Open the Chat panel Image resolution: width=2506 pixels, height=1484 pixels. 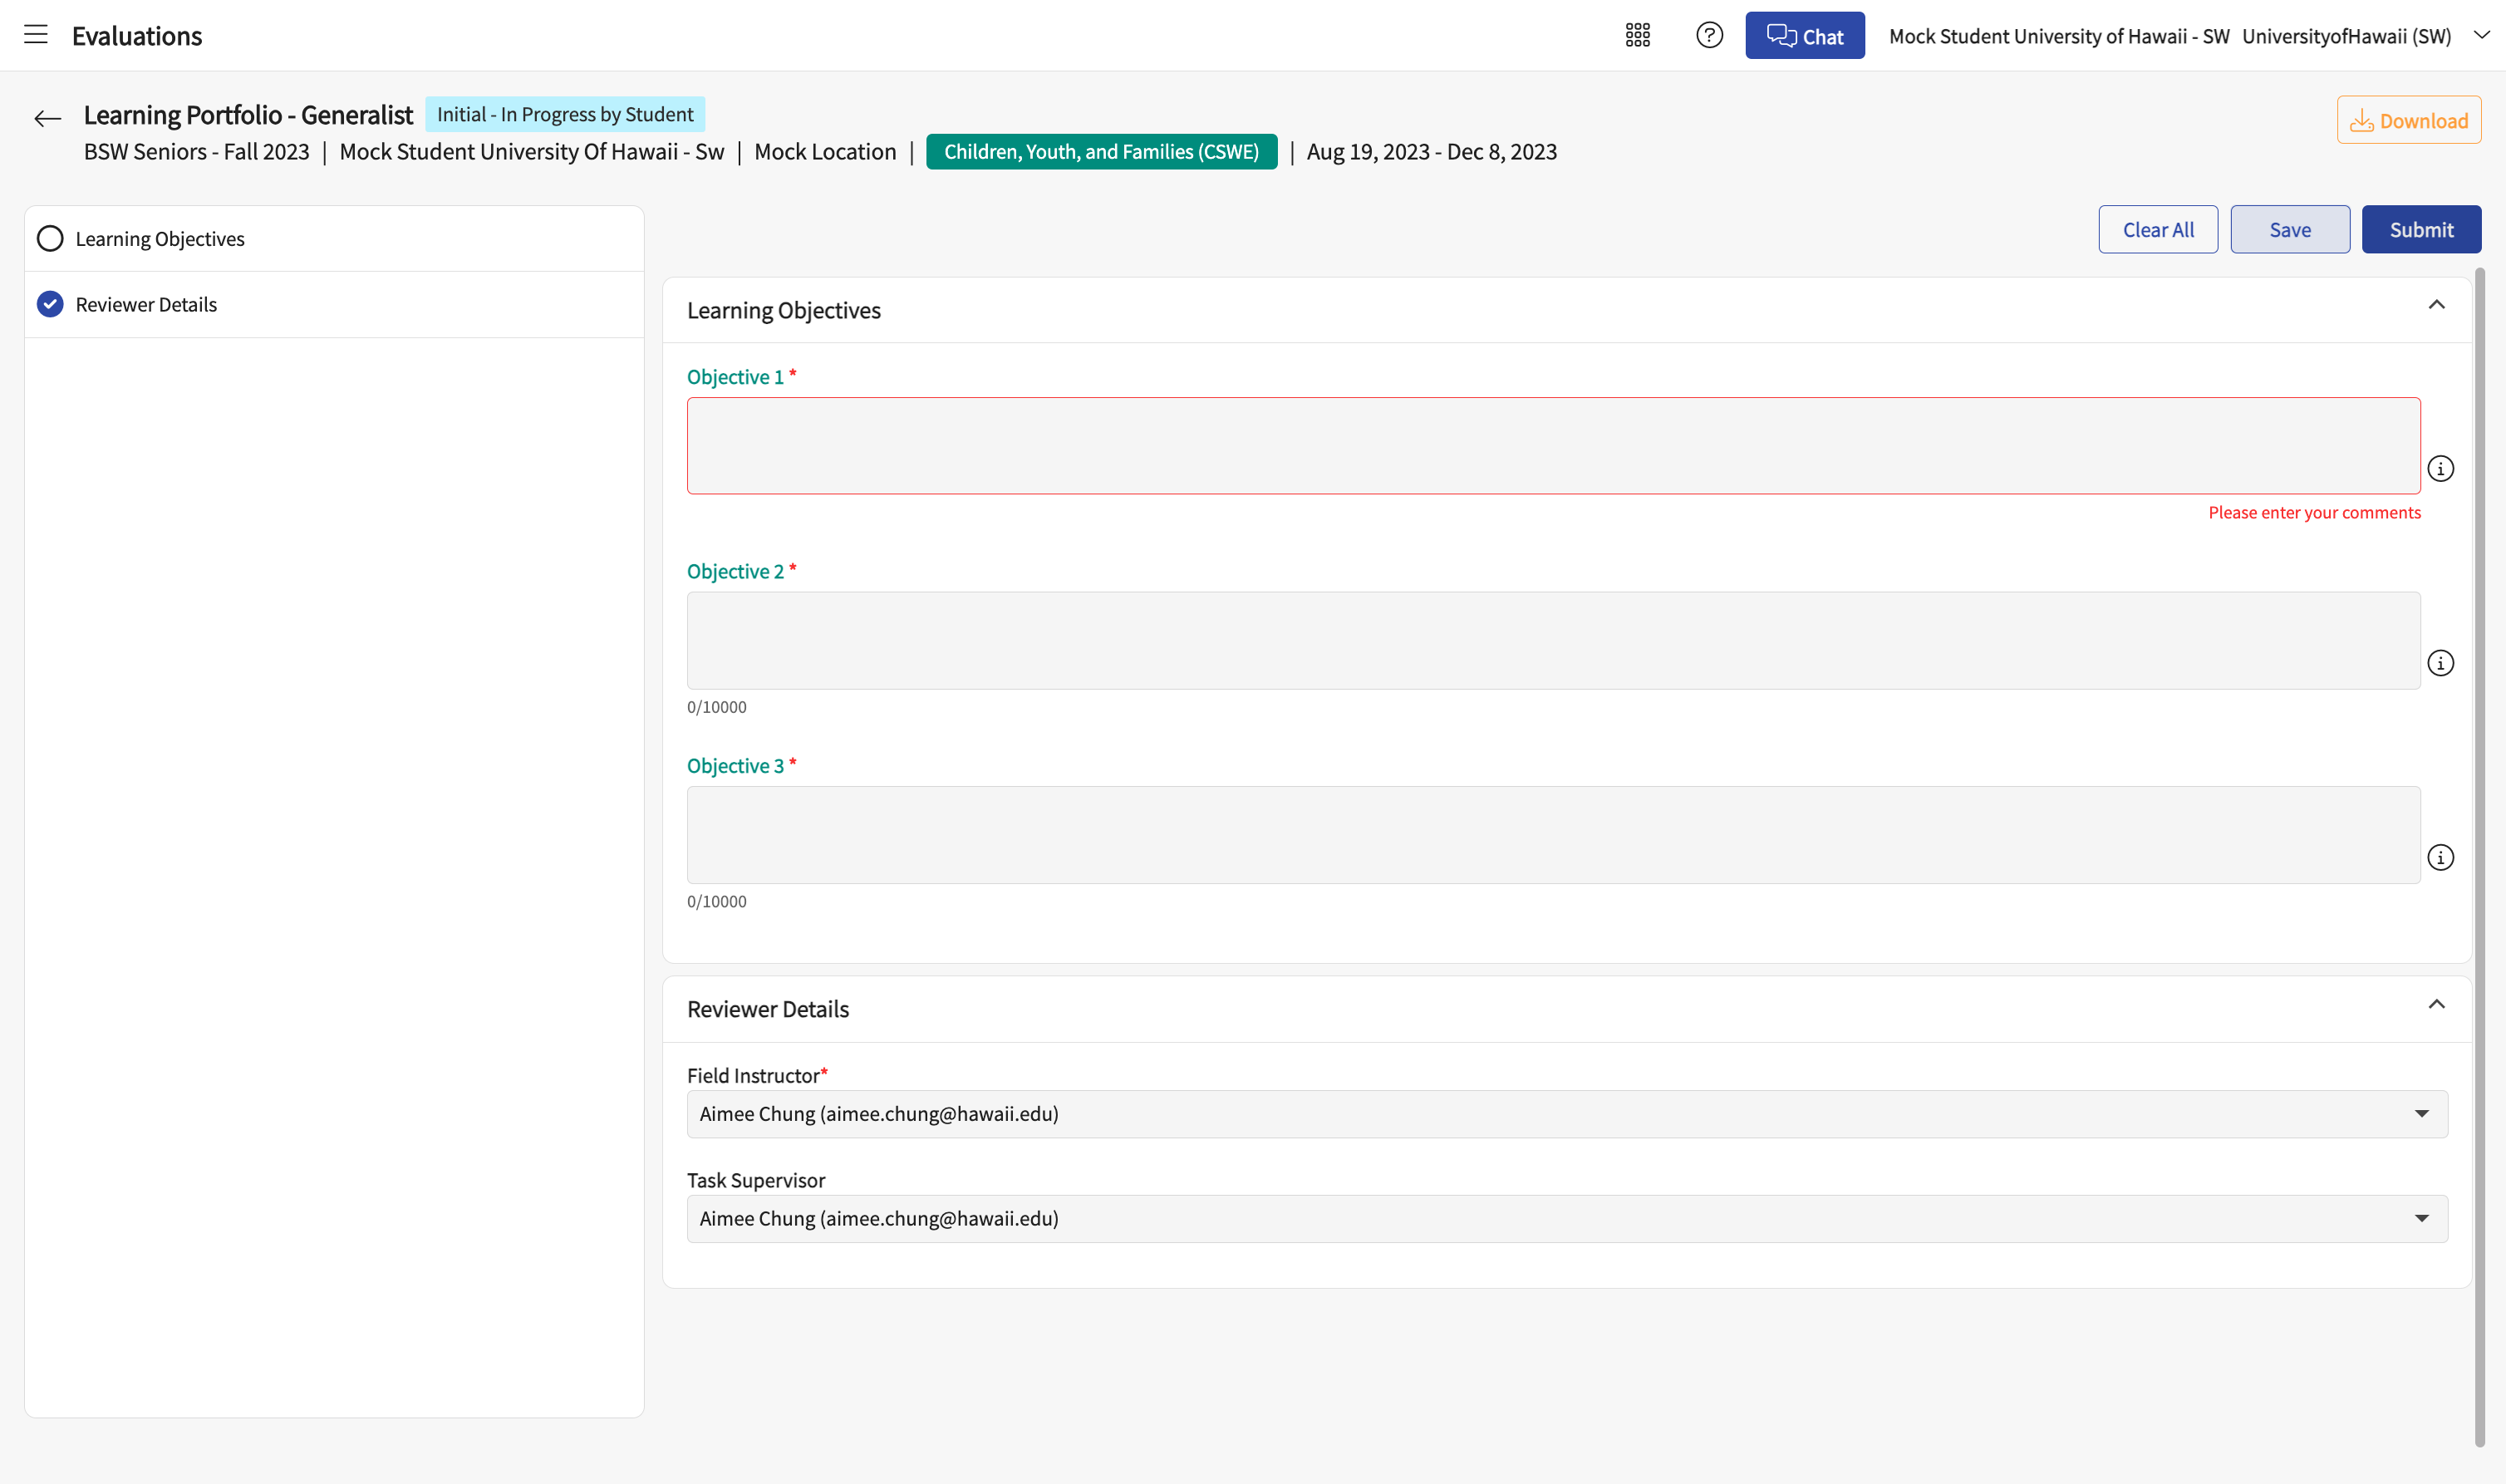[x=1804, y=36]
